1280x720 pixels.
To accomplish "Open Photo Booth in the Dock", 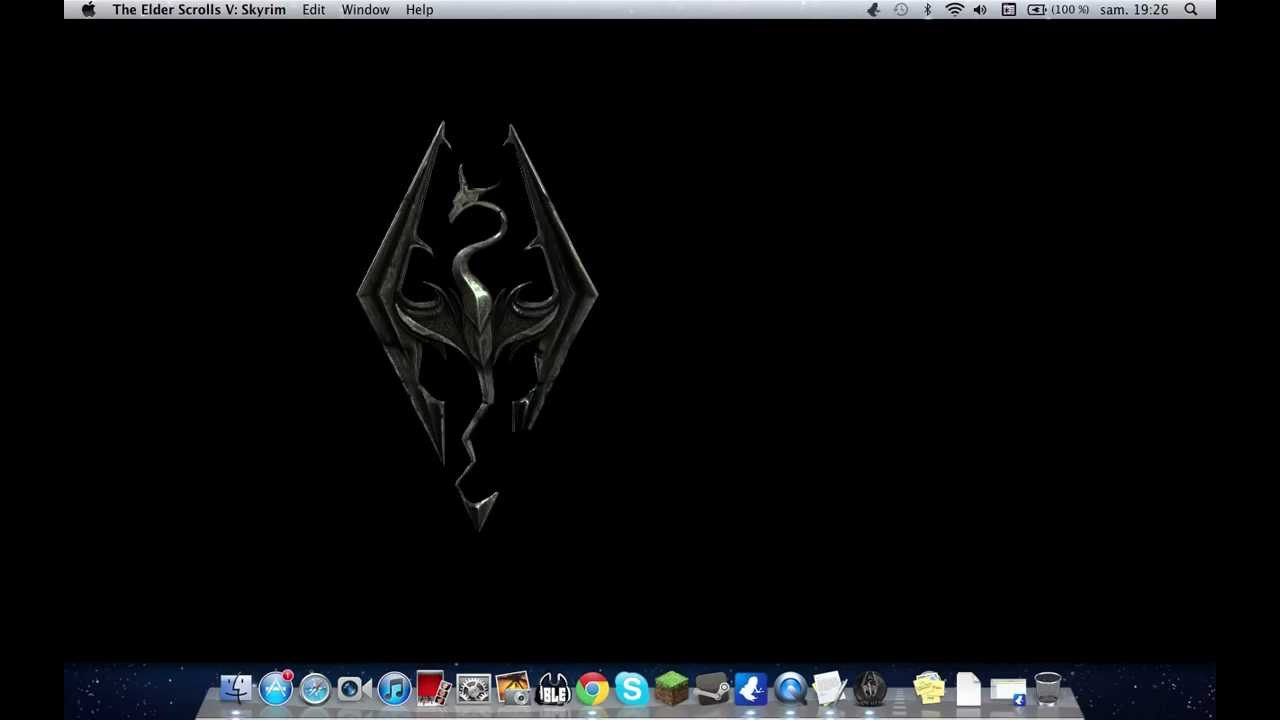I will click(x=433, y=689).
